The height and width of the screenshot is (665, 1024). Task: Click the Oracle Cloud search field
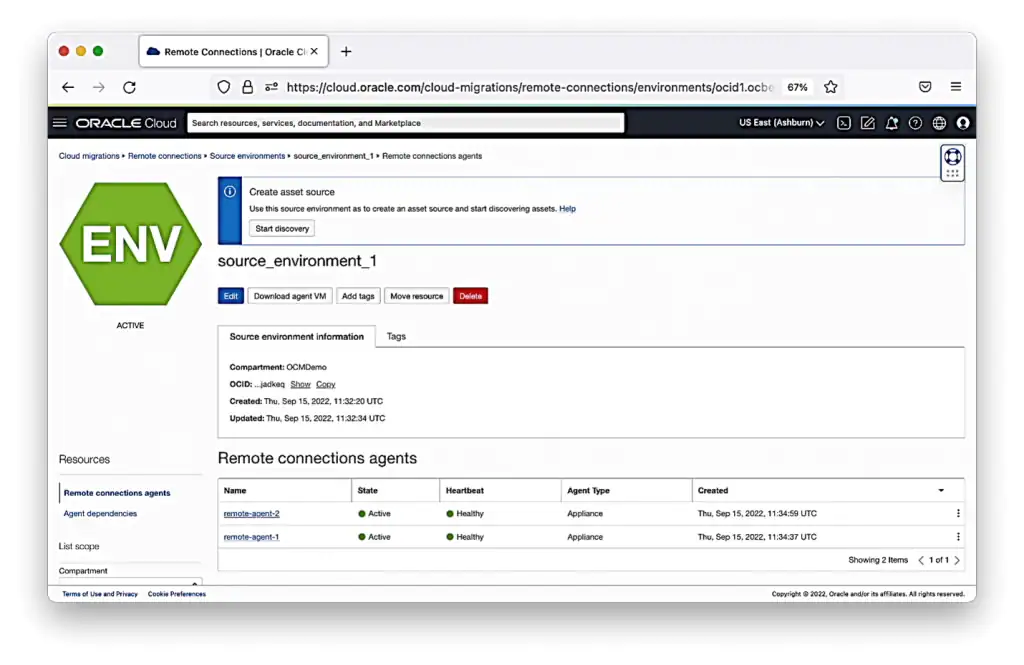(406, 123)
